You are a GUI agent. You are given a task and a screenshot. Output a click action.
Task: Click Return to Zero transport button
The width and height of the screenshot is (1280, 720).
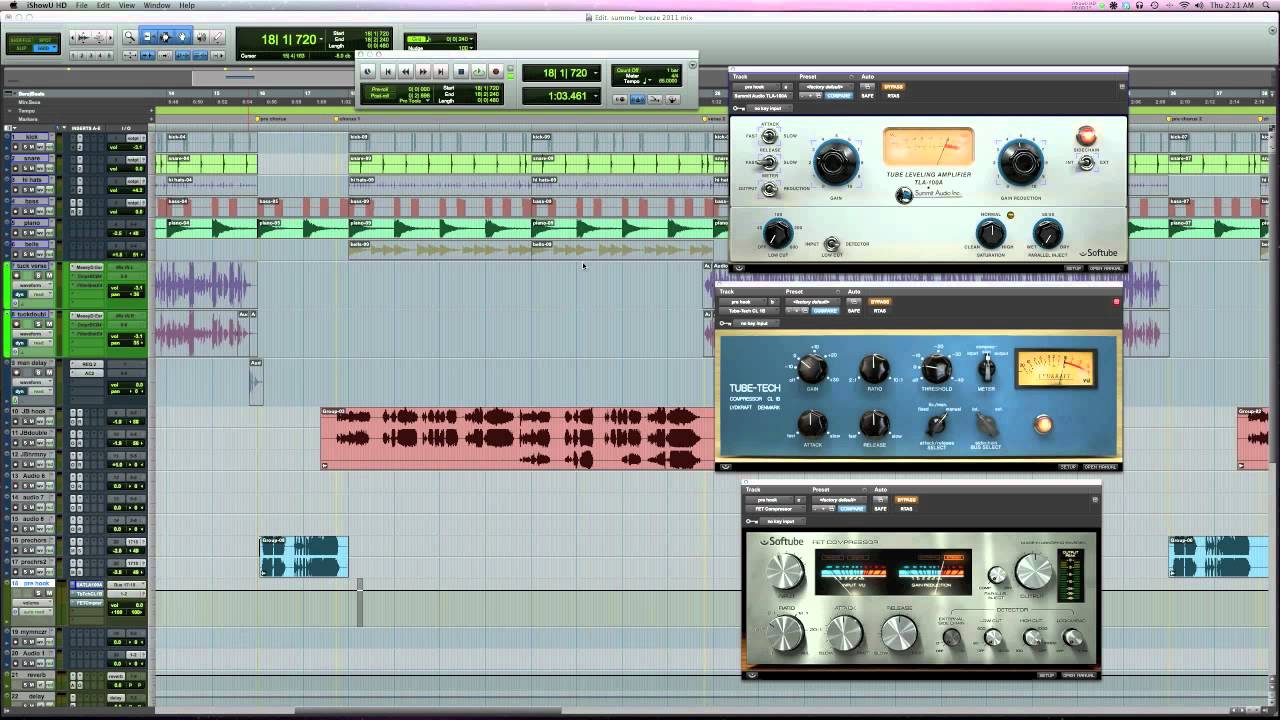[x=388, y=72]
